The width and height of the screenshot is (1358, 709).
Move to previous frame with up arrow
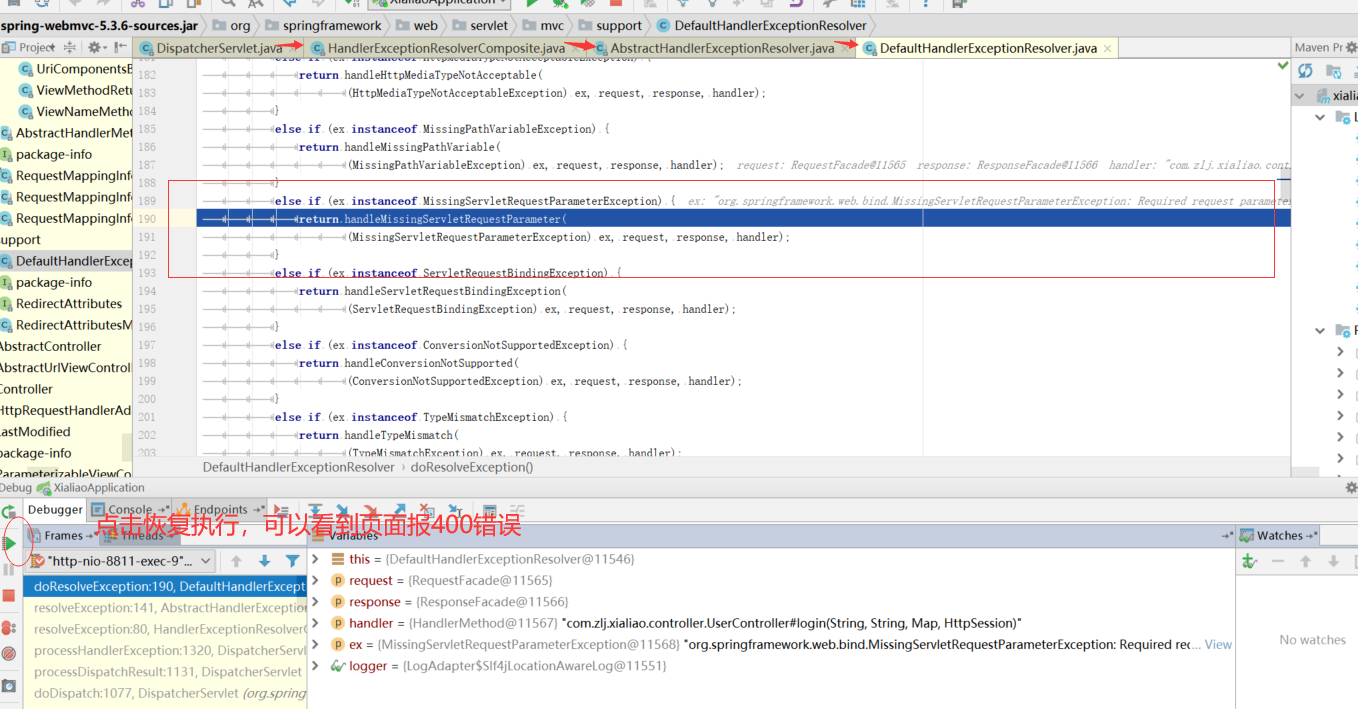pyautogui.click(x=236, y=562)
